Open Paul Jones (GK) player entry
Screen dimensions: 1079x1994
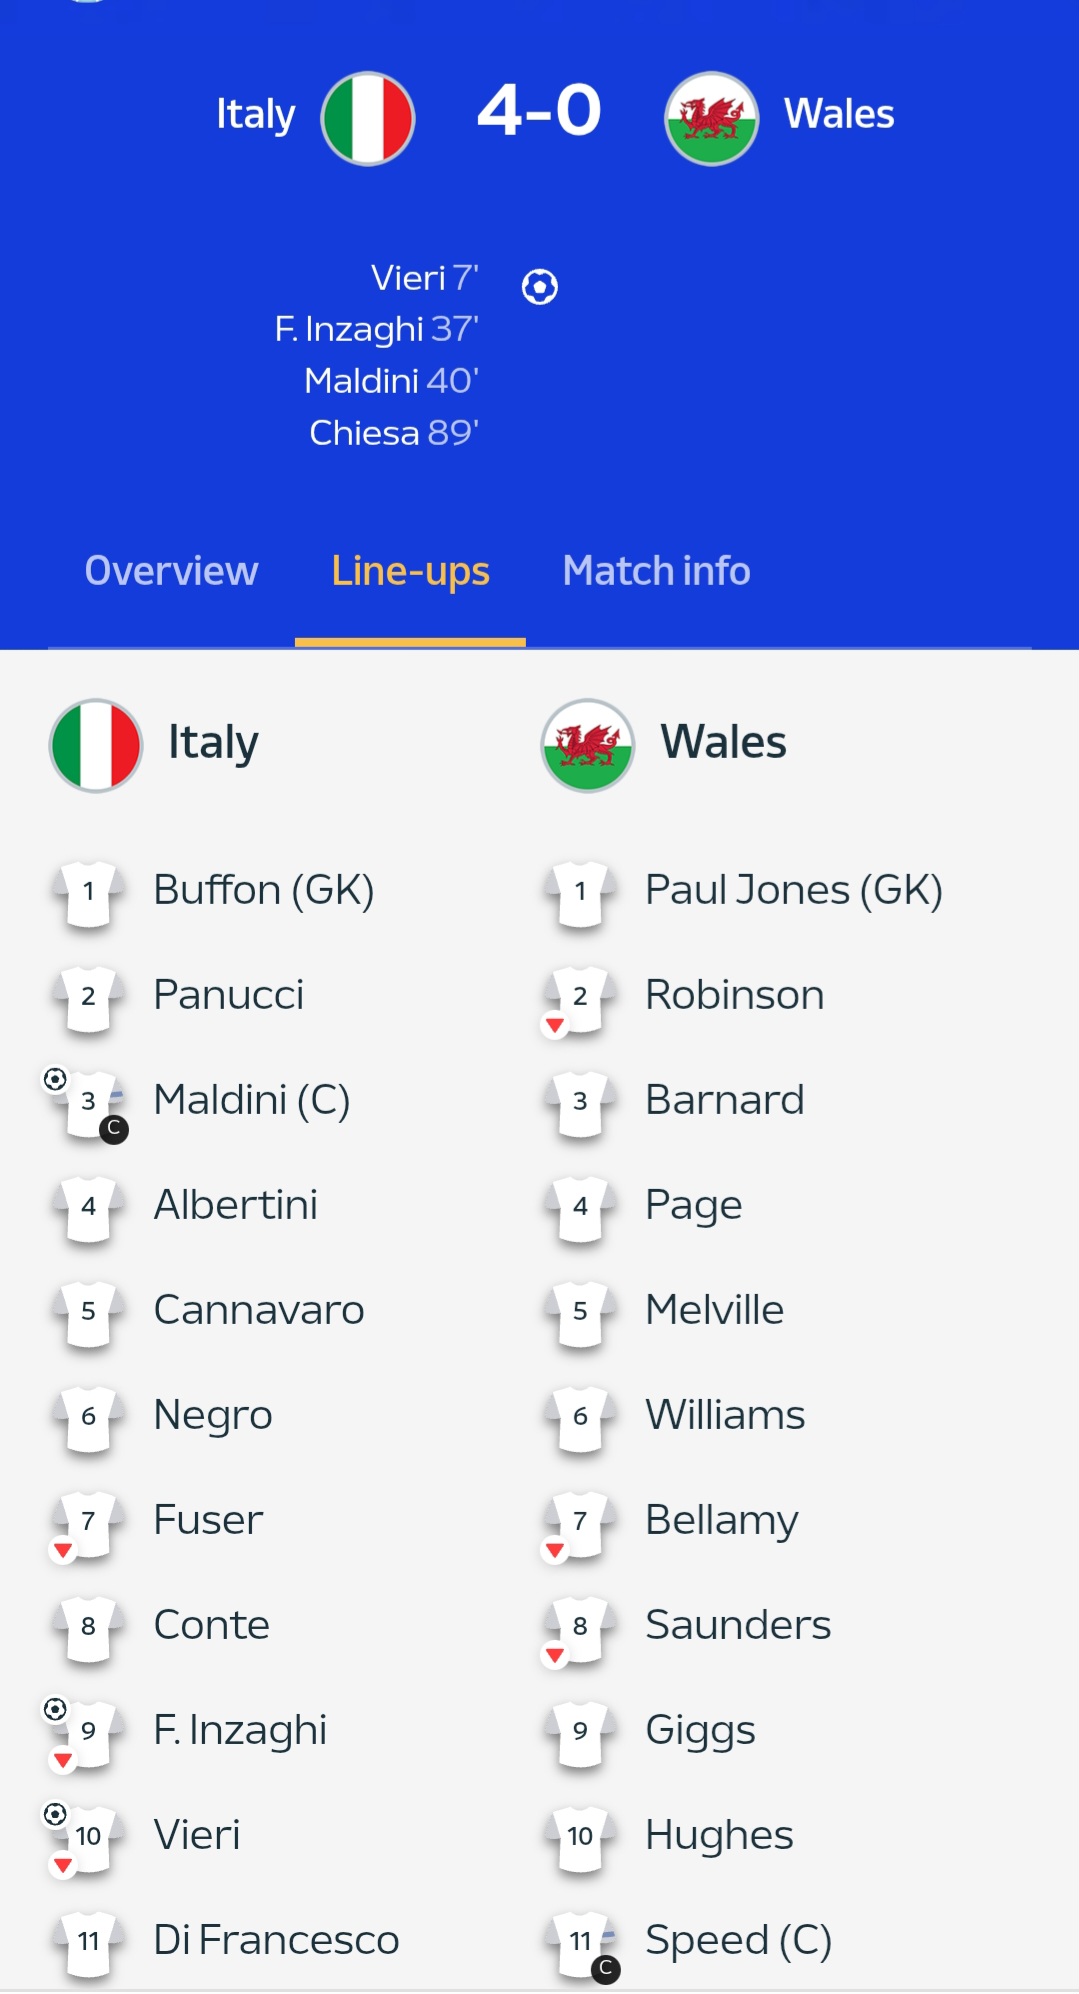794,890
